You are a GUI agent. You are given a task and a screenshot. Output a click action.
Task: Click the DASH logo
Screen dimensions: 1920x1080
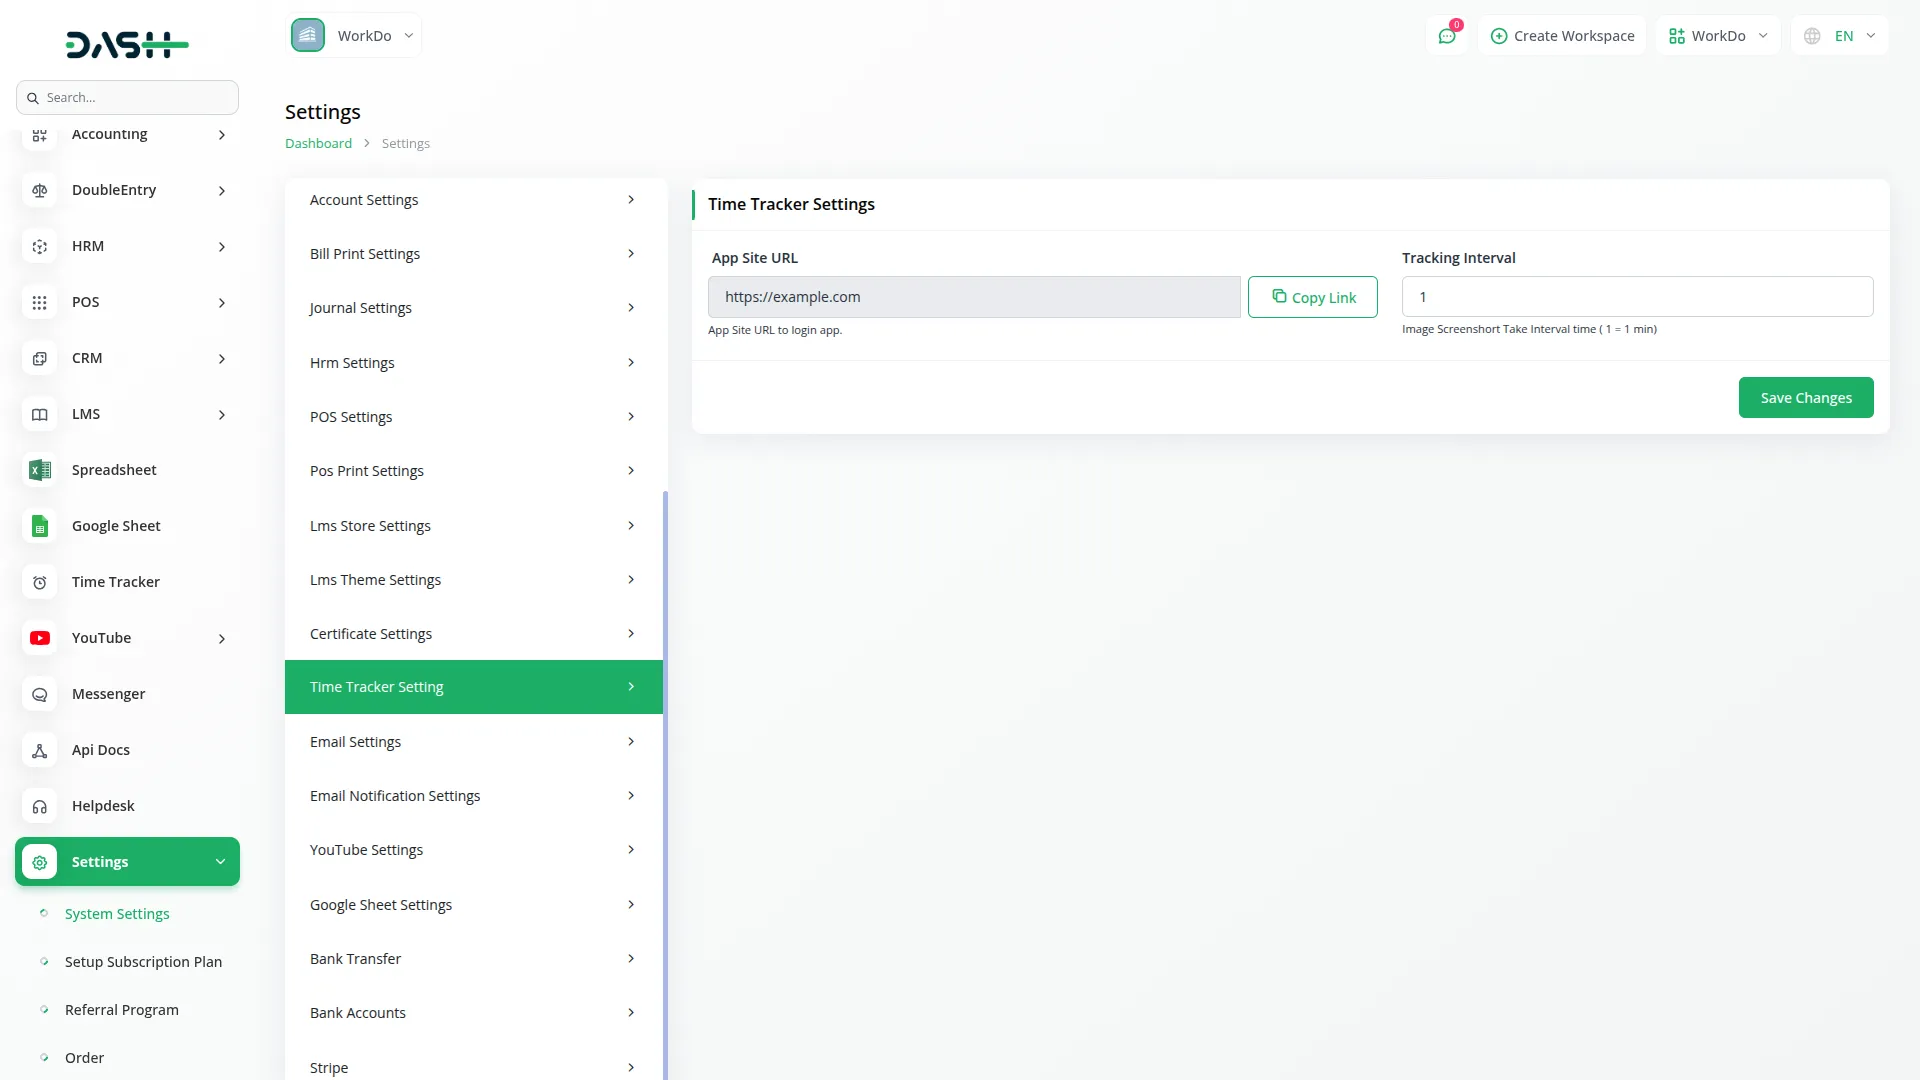click(127, 44)
